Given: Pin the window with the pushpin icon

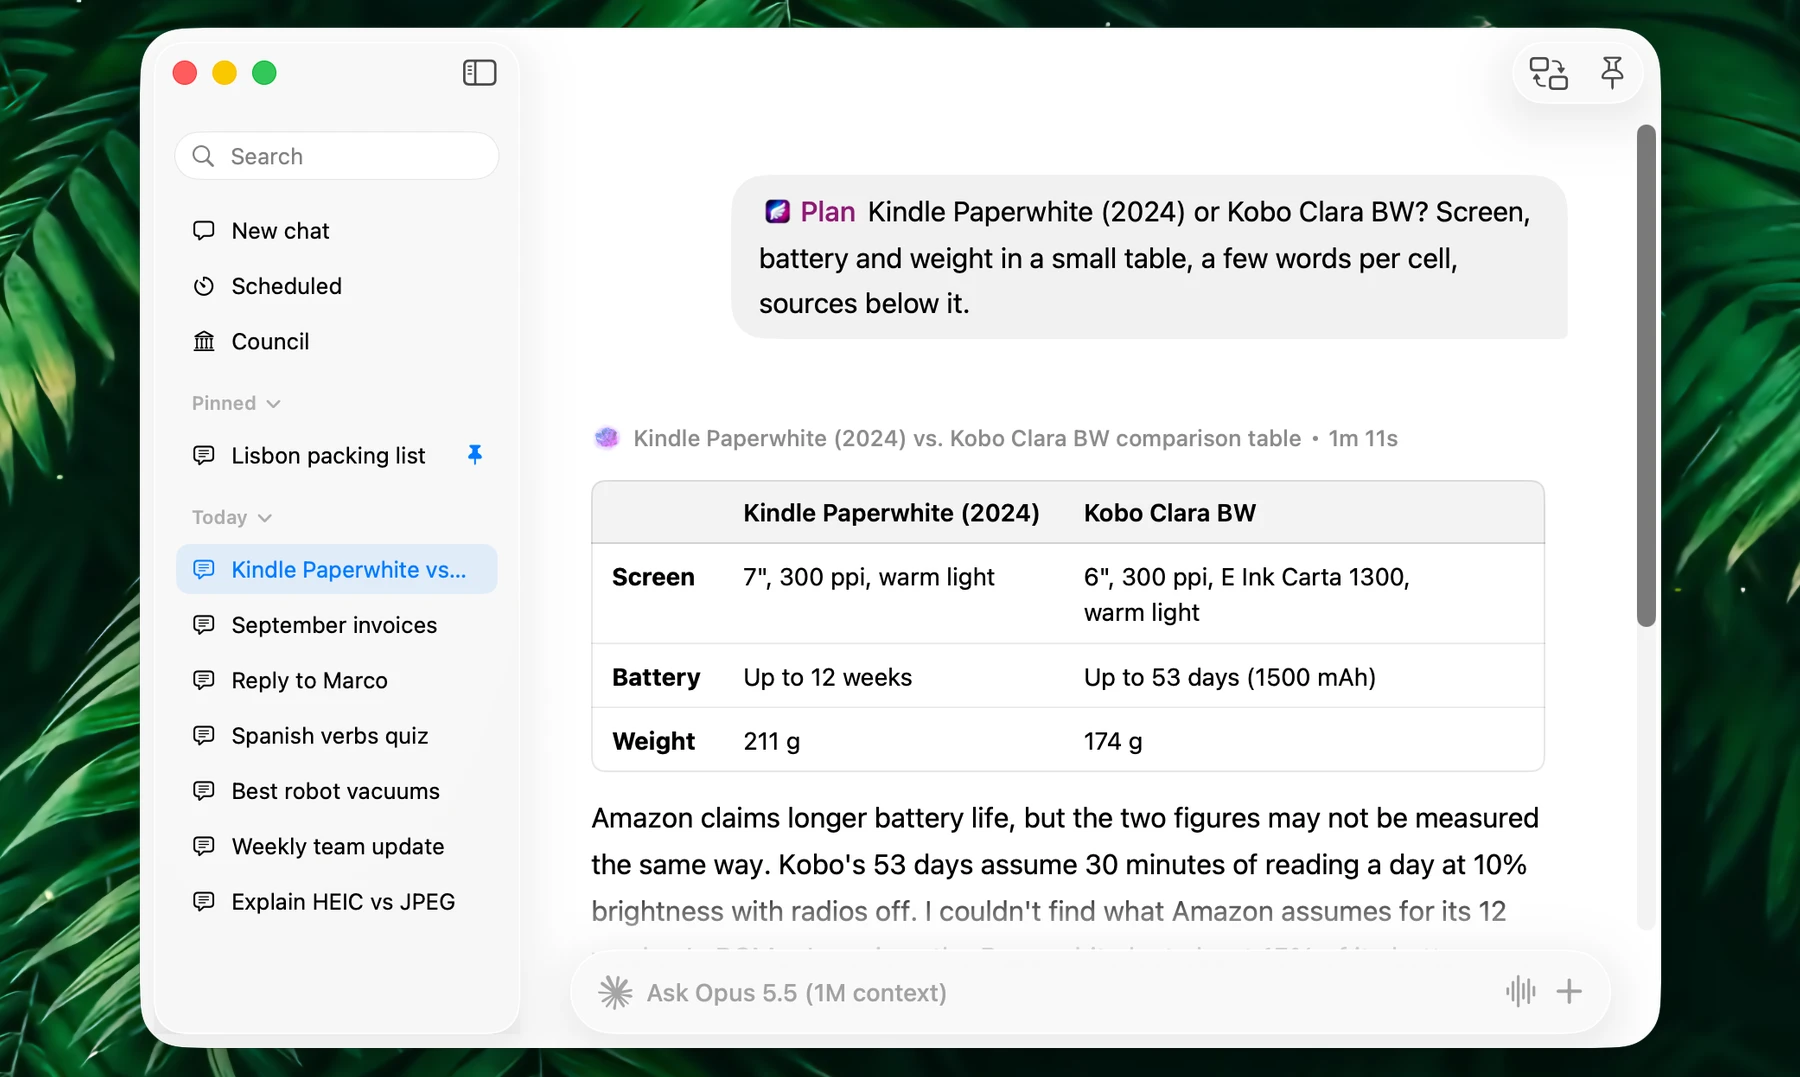Looking at the screenshot, I should [1612, 73].
